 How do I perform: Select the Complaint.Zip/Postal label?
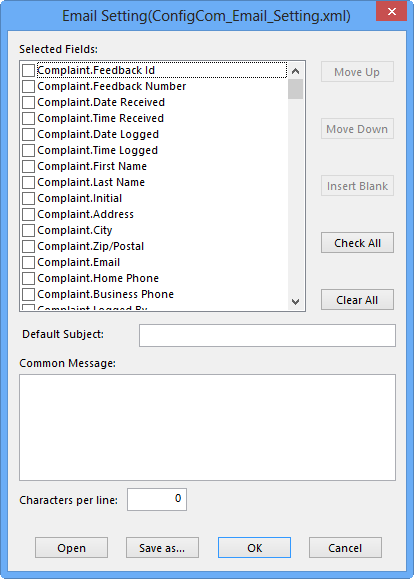(x=90, y=246)
